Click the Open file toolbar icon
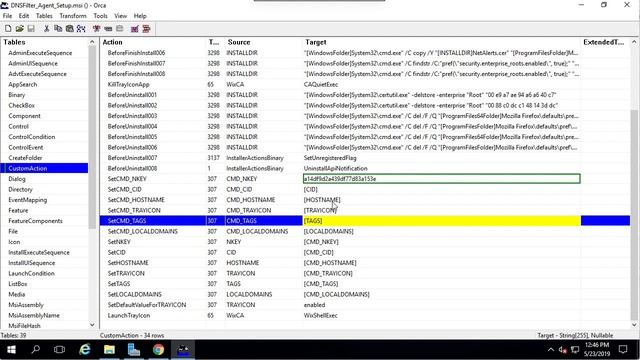Viewport: 640px width, 360px height. click(x=19, y=29)
